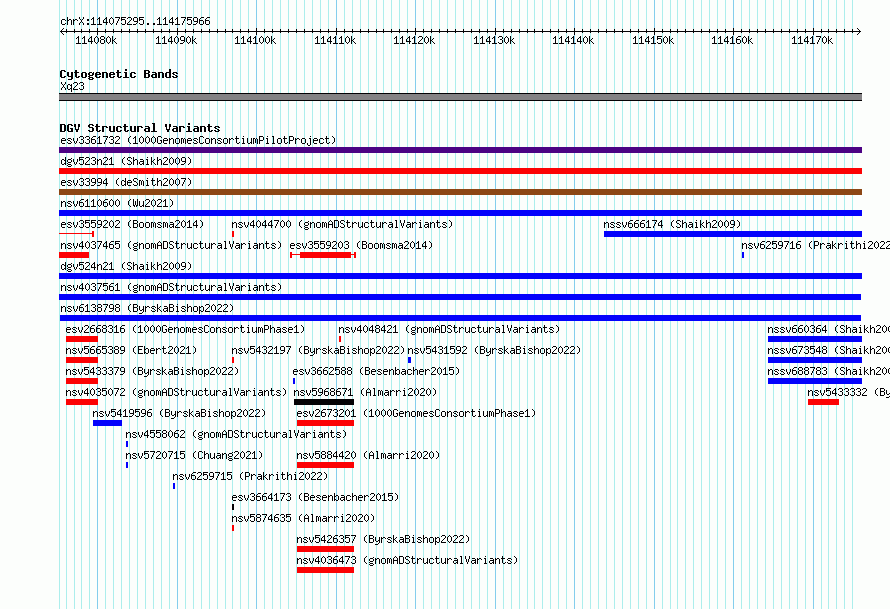Click the DGV Structural Variants track heading
This screenshot has width=890, height=609.
[x=140, y=128]
